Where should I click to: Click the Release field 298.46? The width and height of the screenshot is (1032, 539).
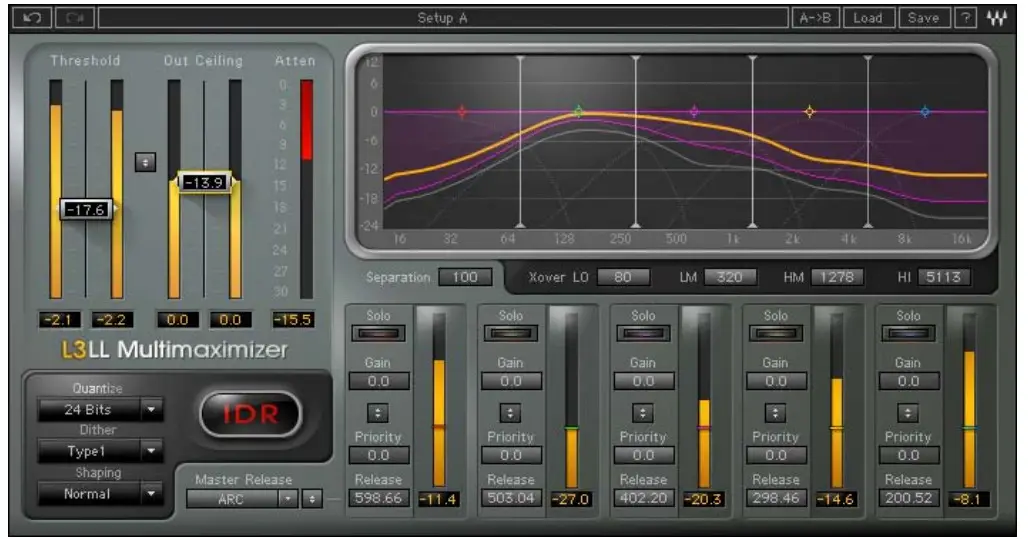776,498
